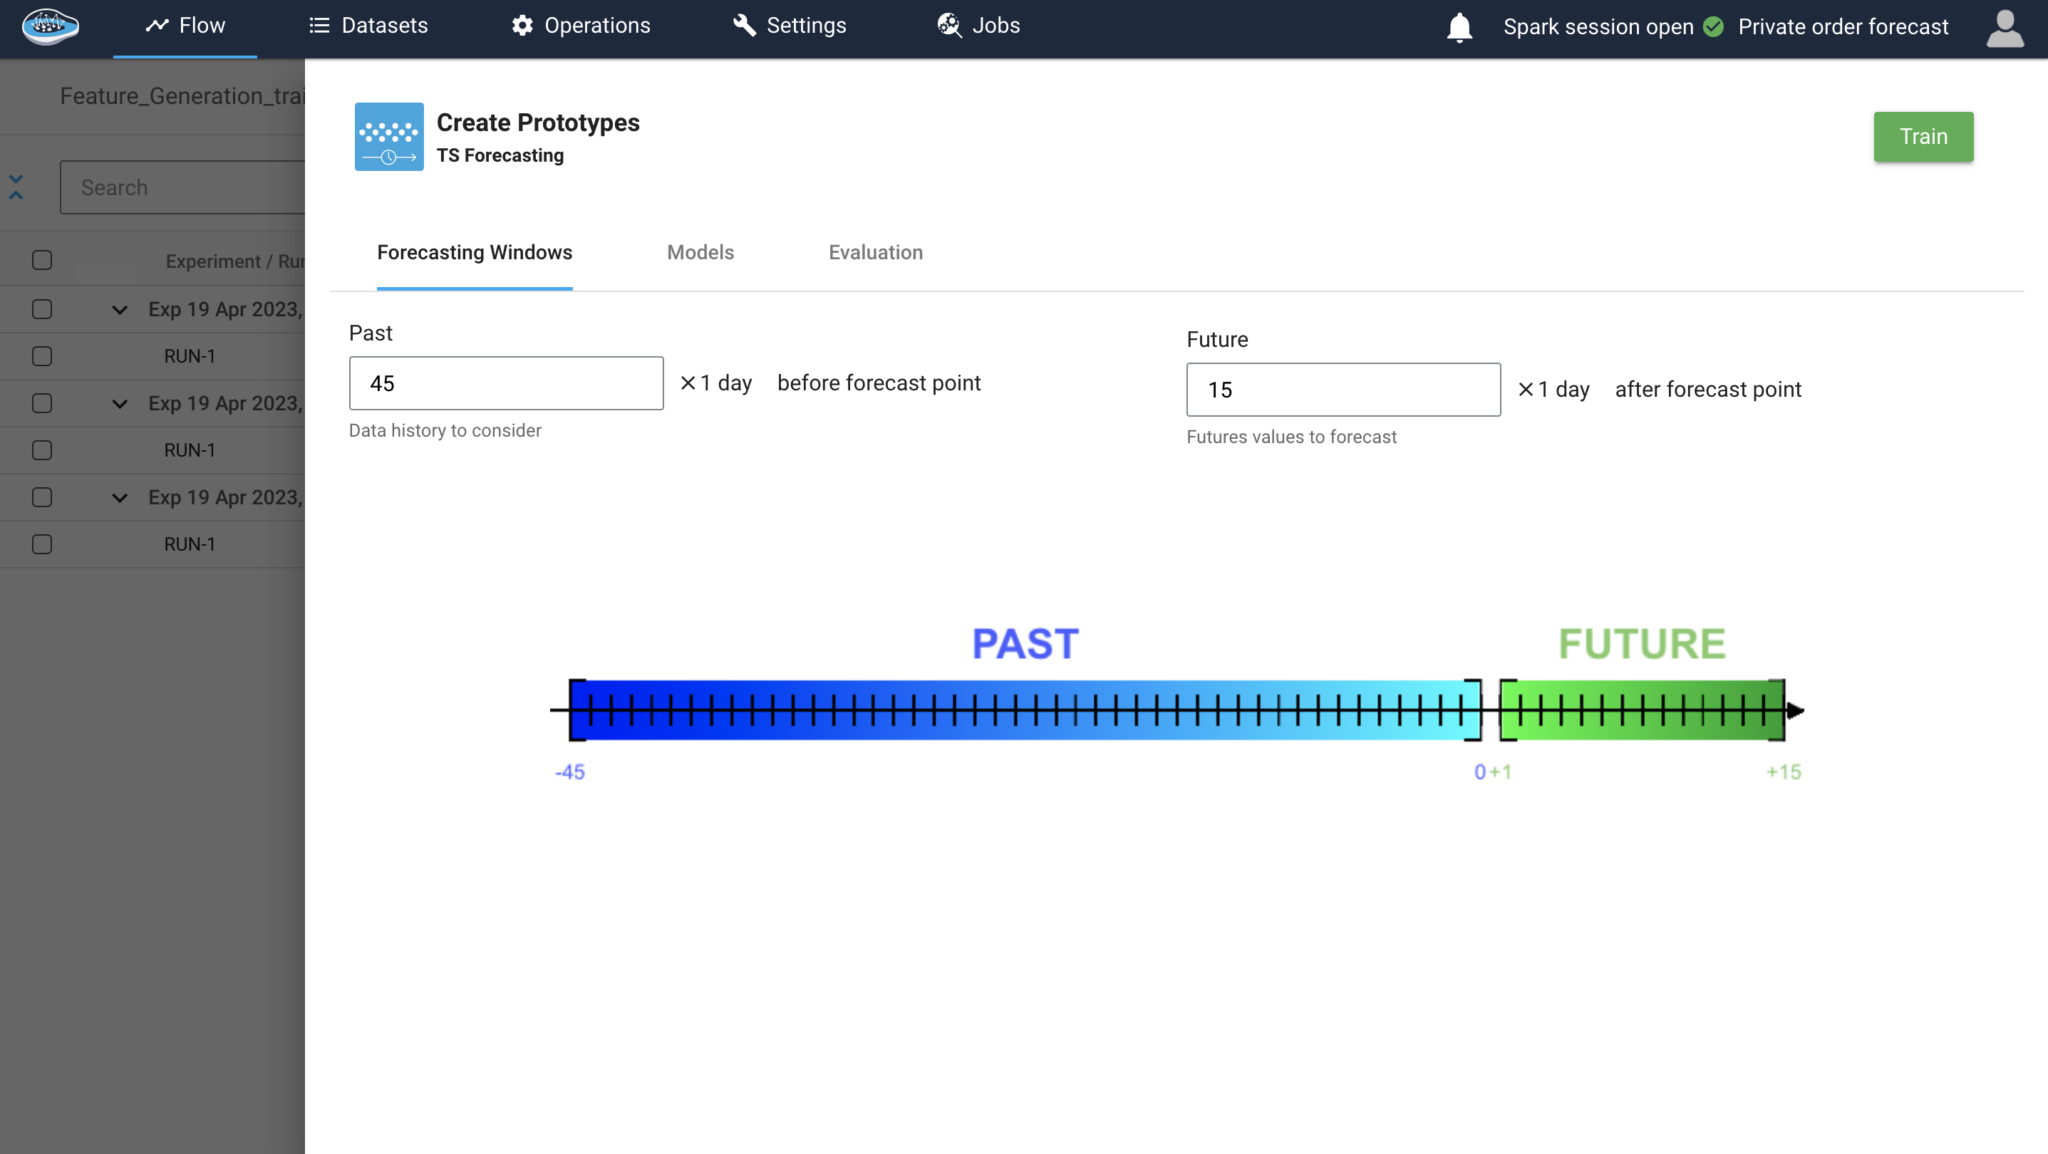Screen dimensions: 2048x1154
Task: Select the Datasets list icon
Action: point(317,24)
